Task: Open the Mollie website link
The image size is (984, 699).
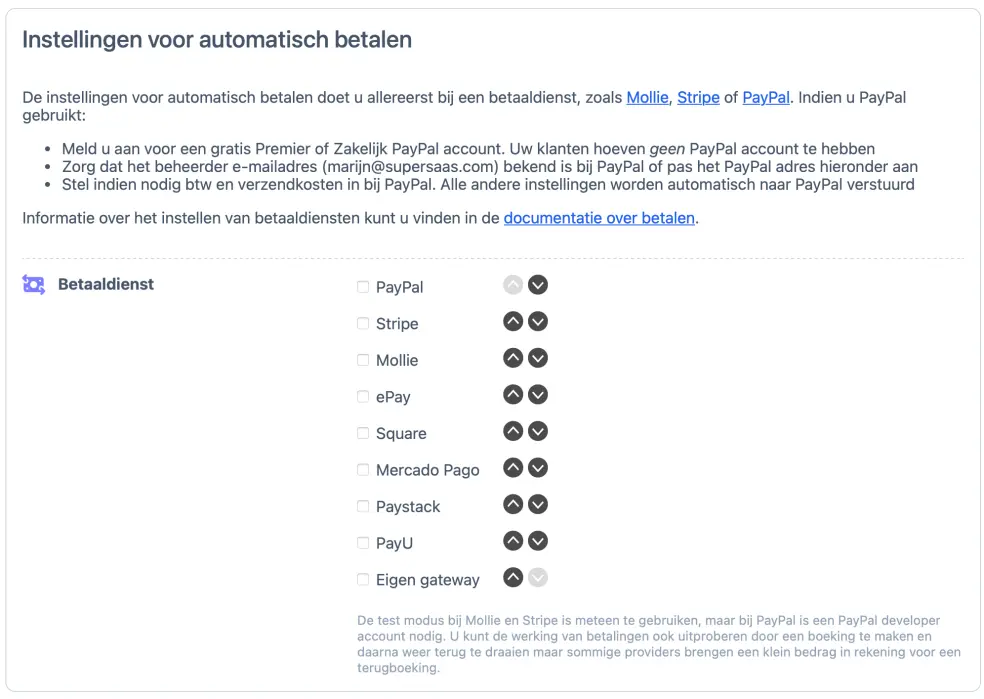Action: pos(646,97)
